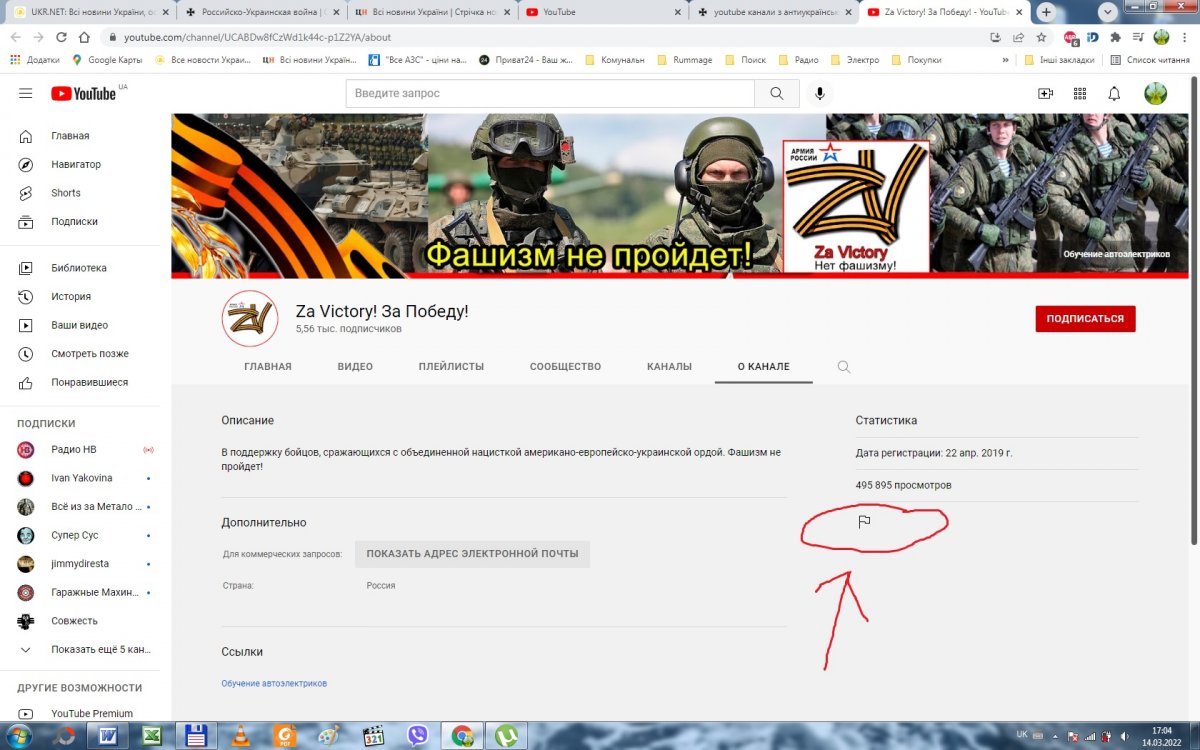Open Microsoft Word from taskbar

click(x=107, y=736)
